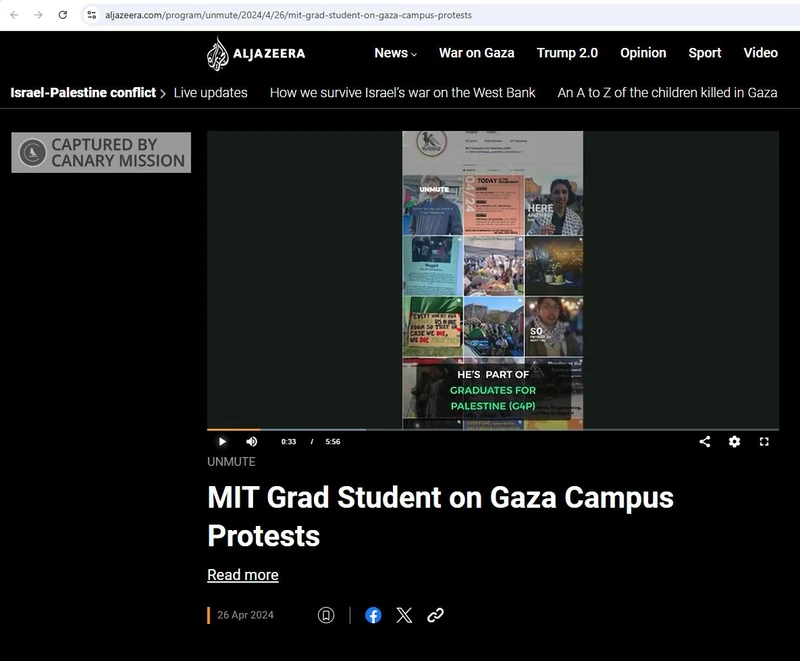Click the Read more link

(x=242, y=574)
